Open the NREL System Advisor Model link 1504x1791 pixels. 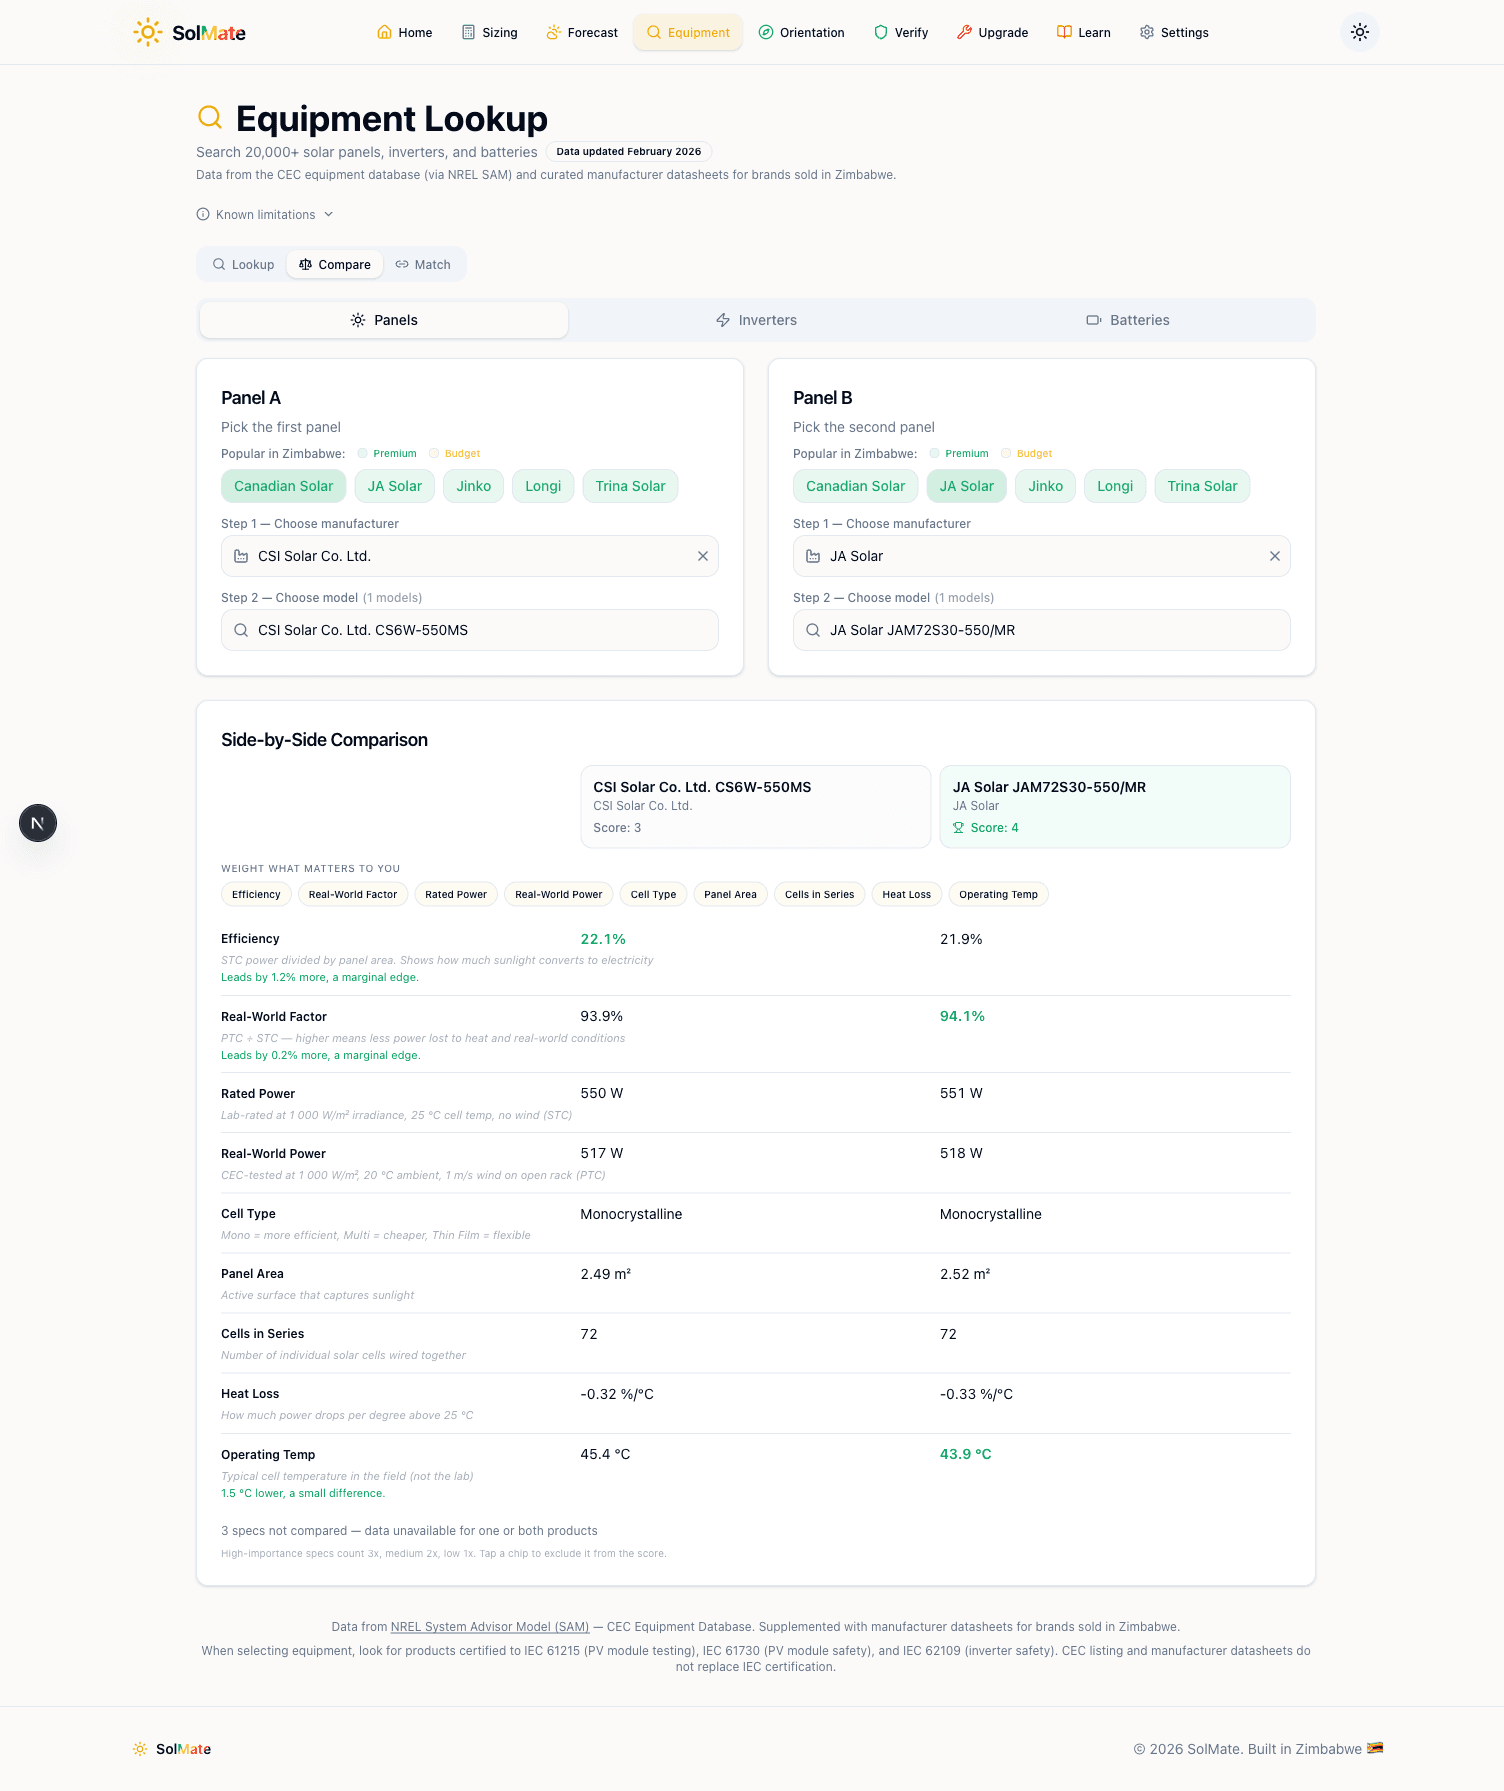[x=489, y=1626]
